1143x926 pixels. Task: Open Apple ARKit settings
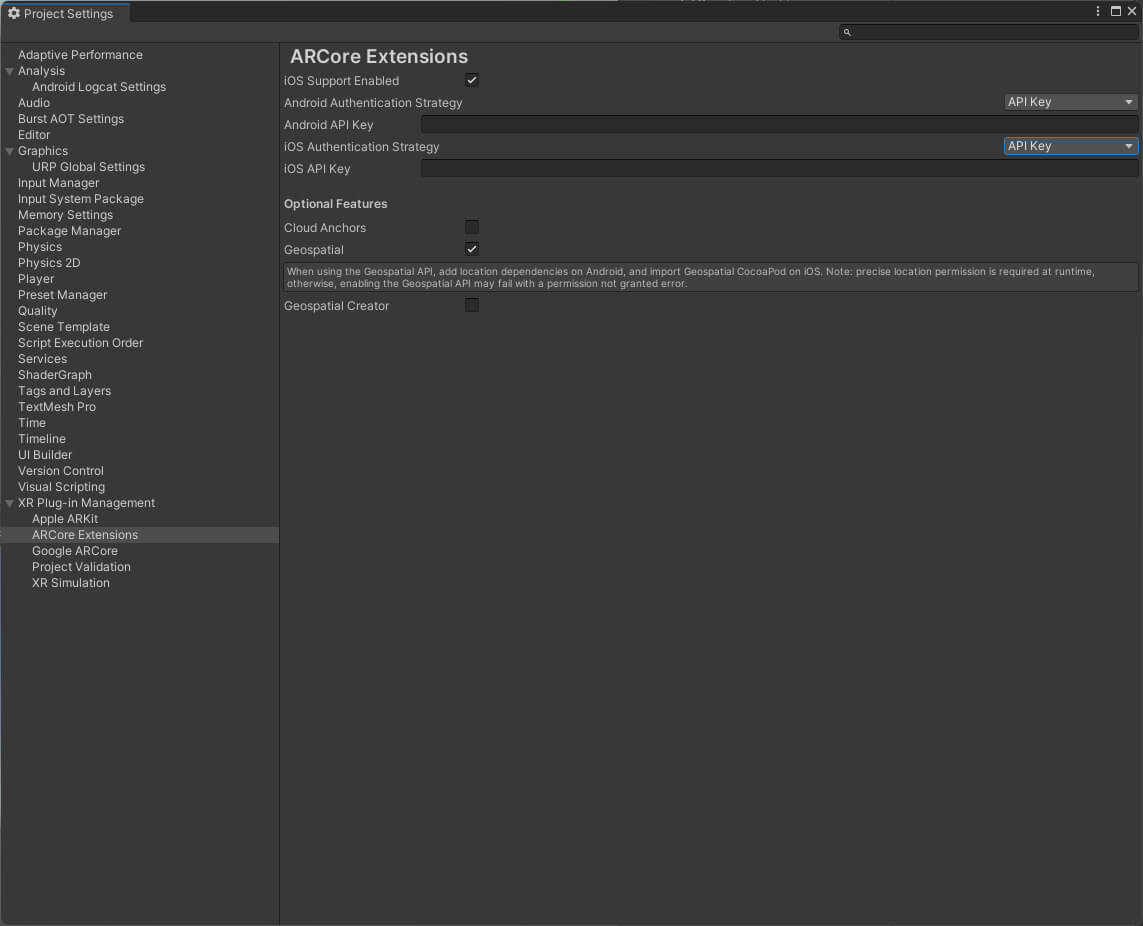[x=65, y=520]
